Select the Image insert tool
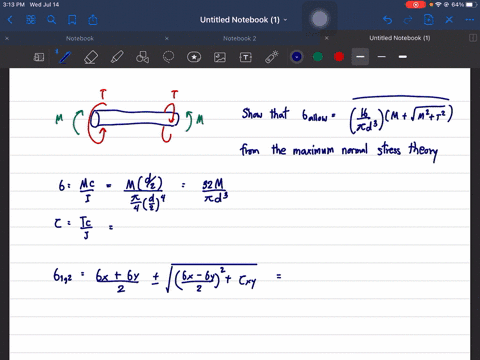This screenshot has height=360, width=480. [220, 57]
